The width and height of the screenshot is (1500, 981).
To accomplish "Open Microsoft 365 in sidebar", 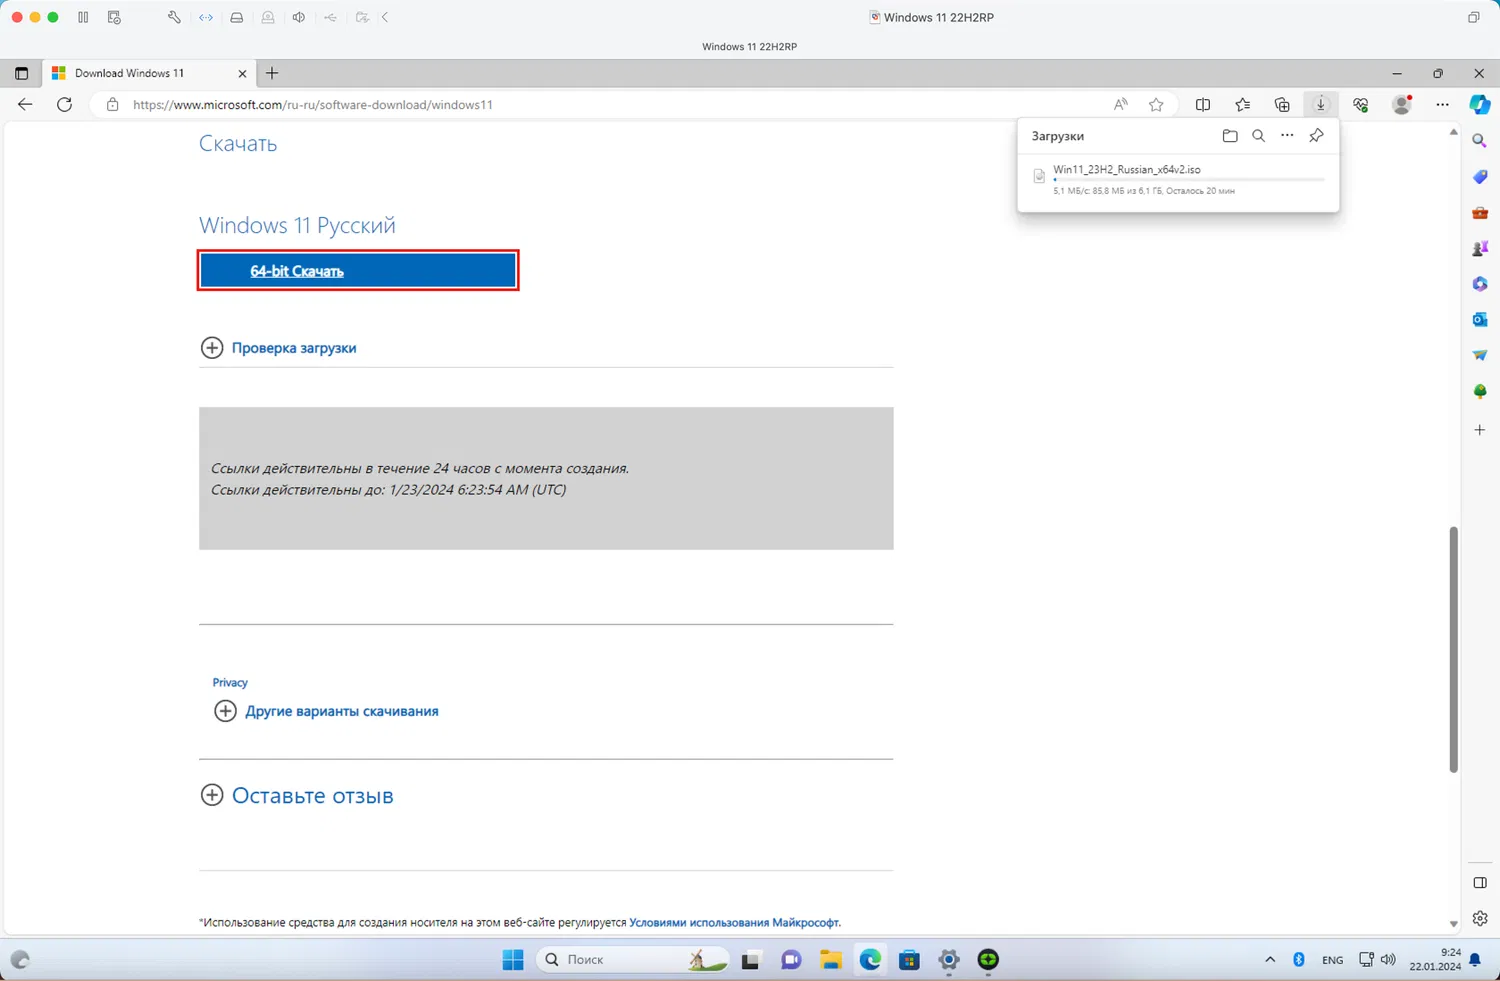I will pos(1480,284).
